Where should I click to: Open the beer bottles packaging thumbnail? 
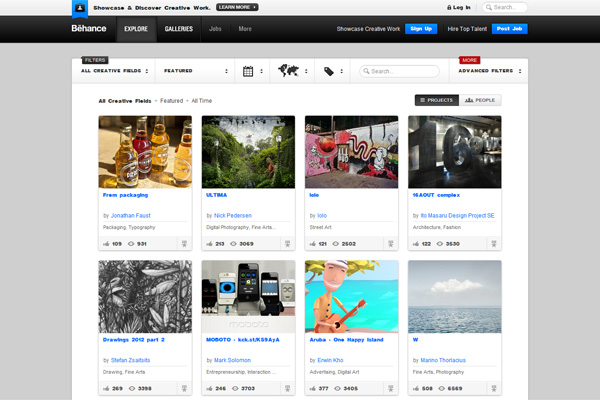click(x=145, y=152)
